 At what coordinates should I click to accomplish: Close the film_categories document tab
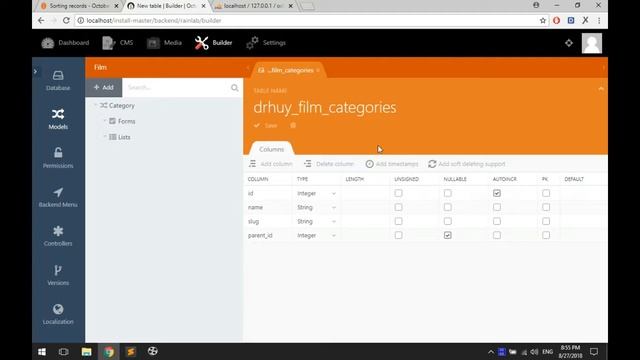(318, 70)
